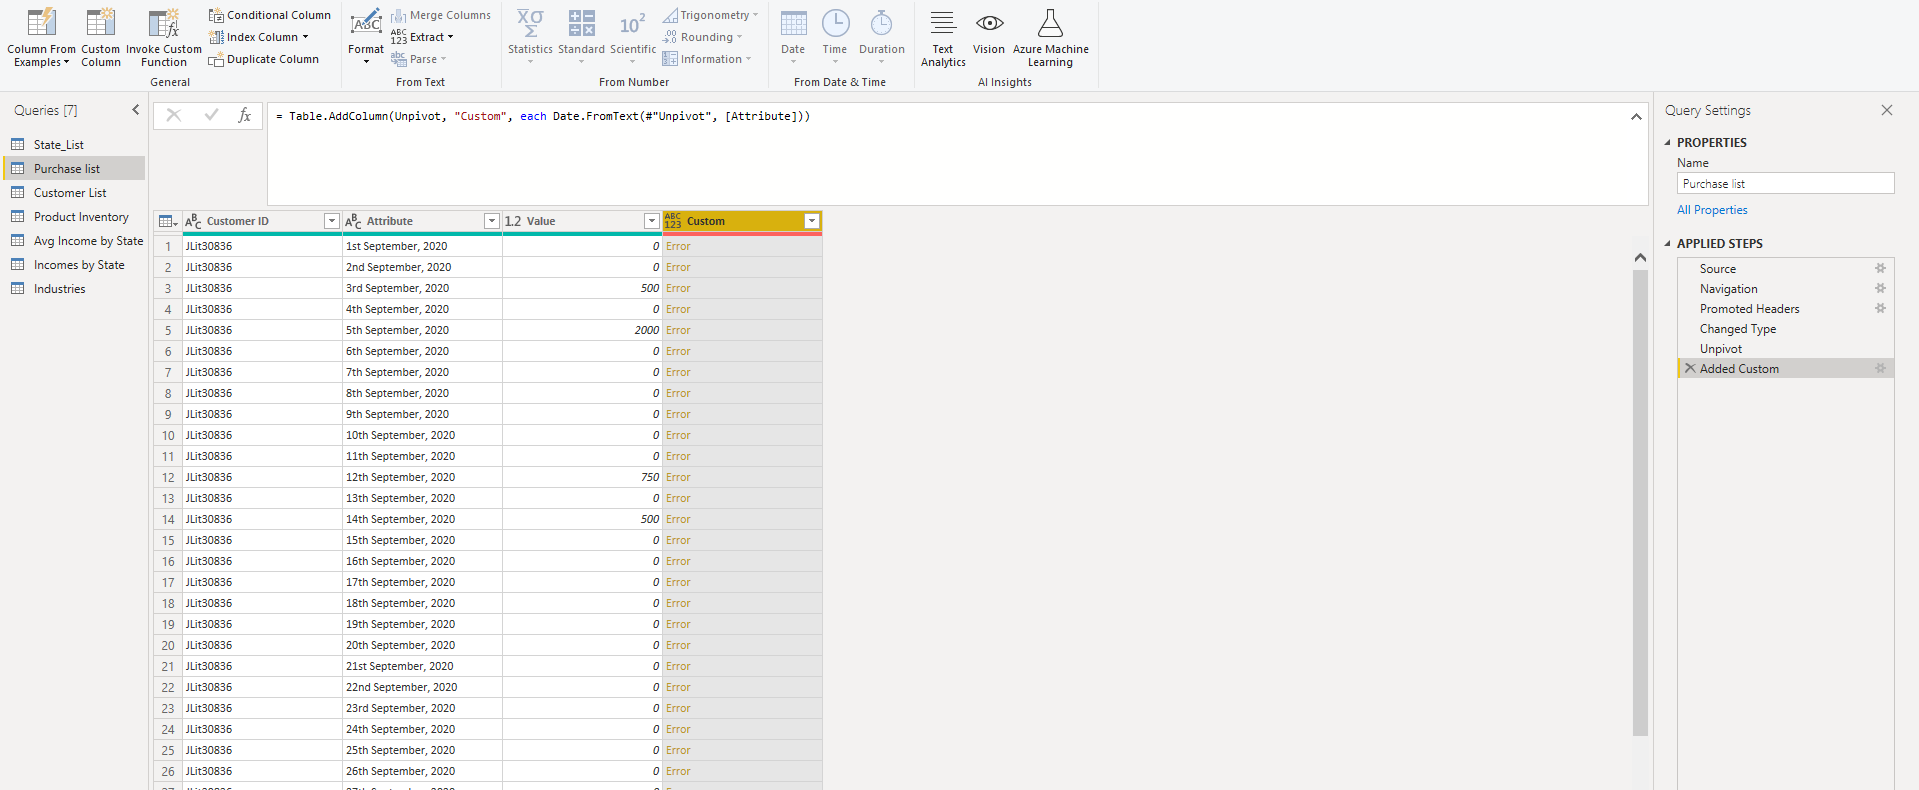Launch Vision AI insight
The image size is (1919, 790).
coord(989,32)
